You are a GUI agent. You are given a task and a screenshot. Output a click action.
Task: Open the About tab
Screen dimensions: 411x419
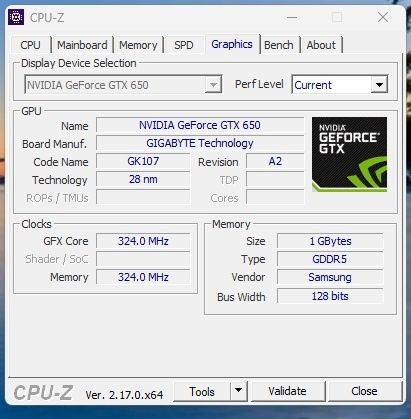(x=321, y=45)
